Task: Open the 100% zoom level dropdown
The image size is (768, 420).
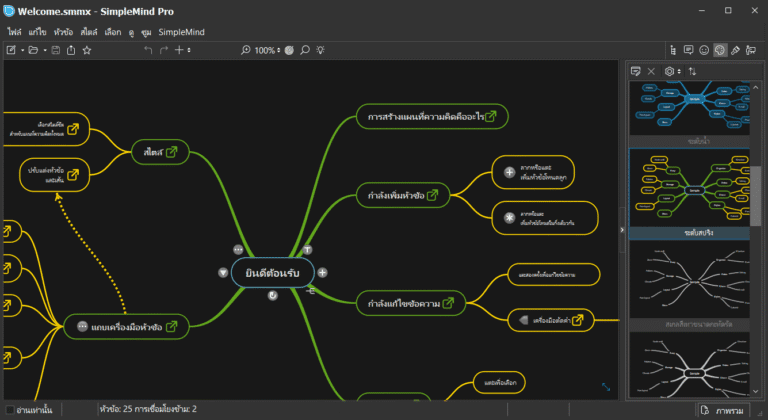Action: [267, 50]
